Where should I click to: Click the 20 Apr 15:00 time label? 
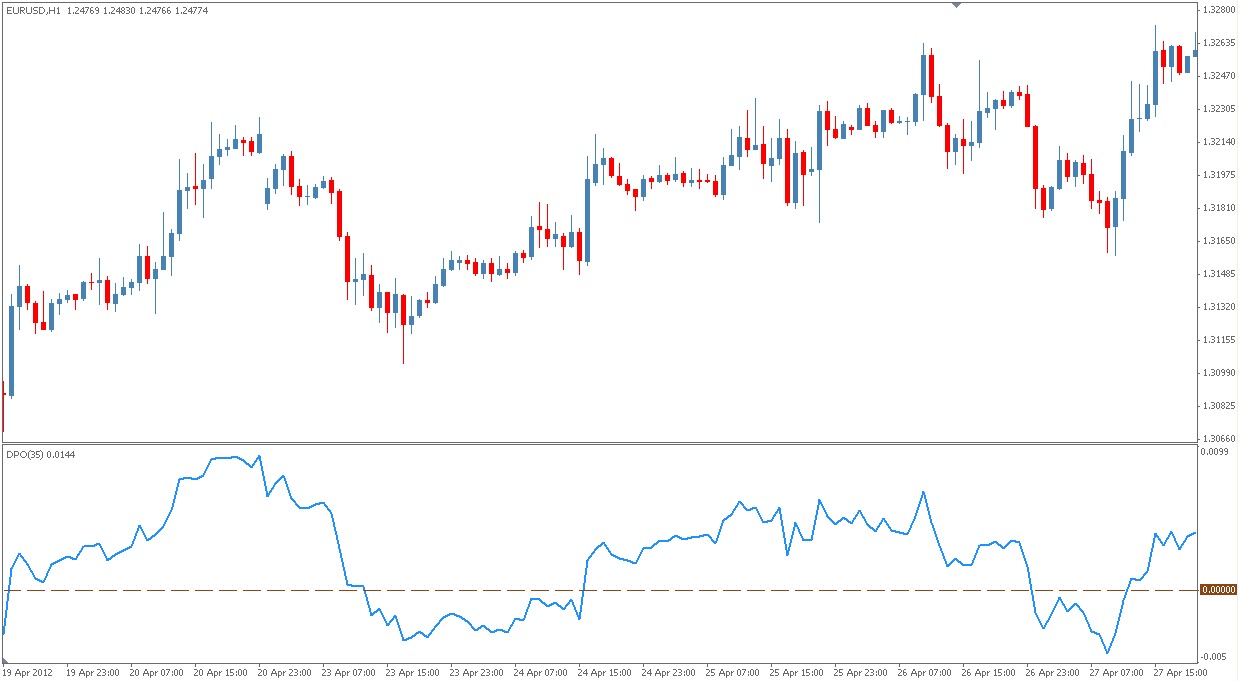(x=219, y=673)
